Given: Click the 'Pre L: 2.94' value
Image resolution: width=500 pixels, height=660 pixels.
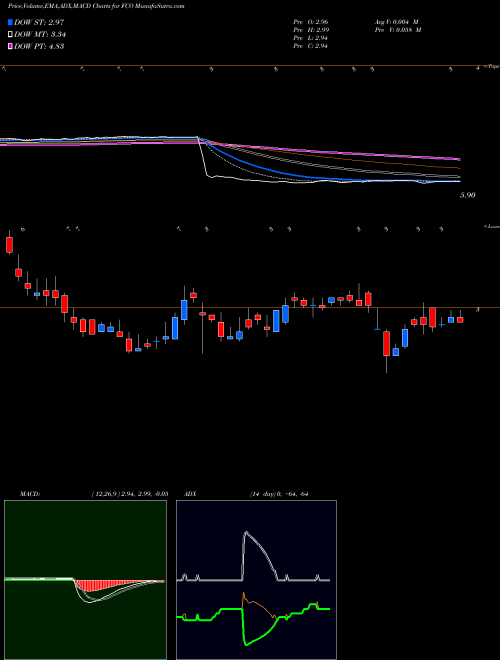Looking at the screenshot, I should tap(311, 38).
